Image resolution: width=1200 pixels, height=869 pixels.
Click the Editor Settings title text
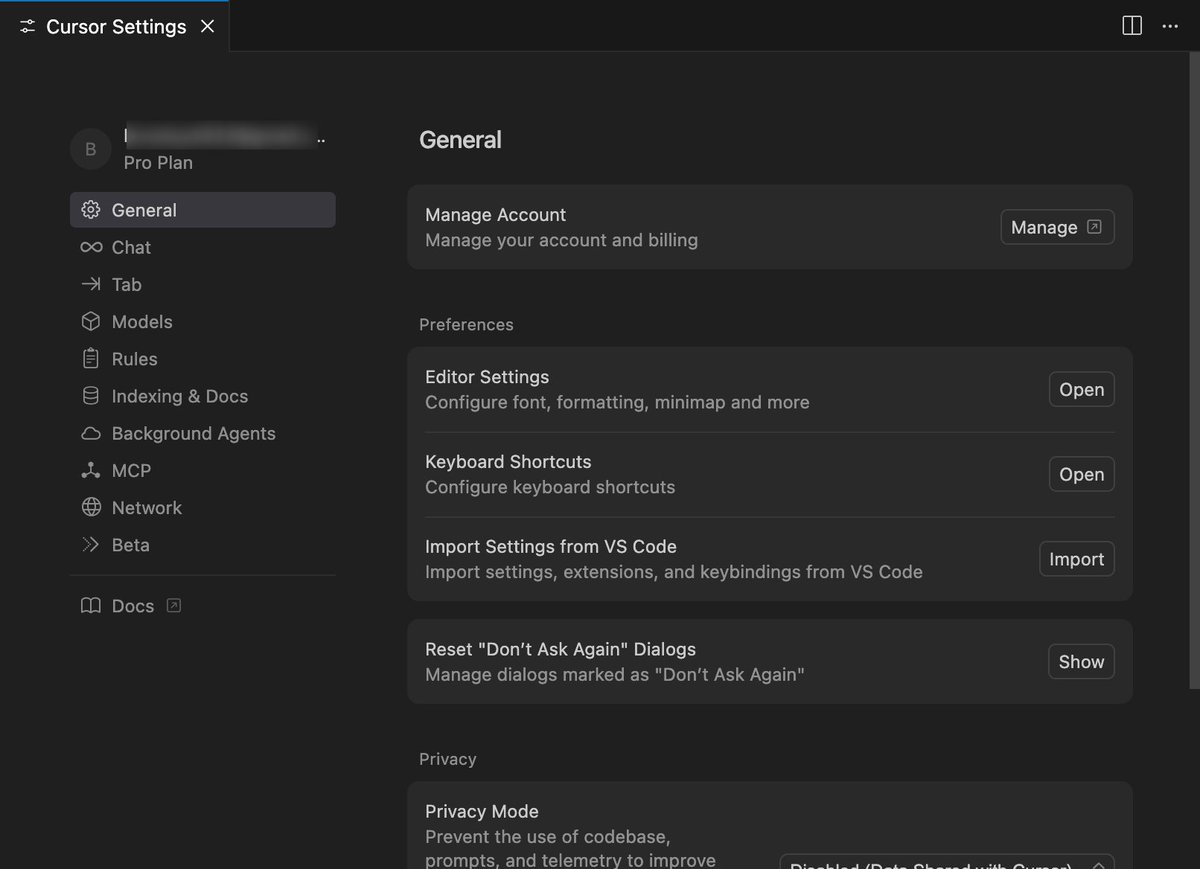coord(487,377)
